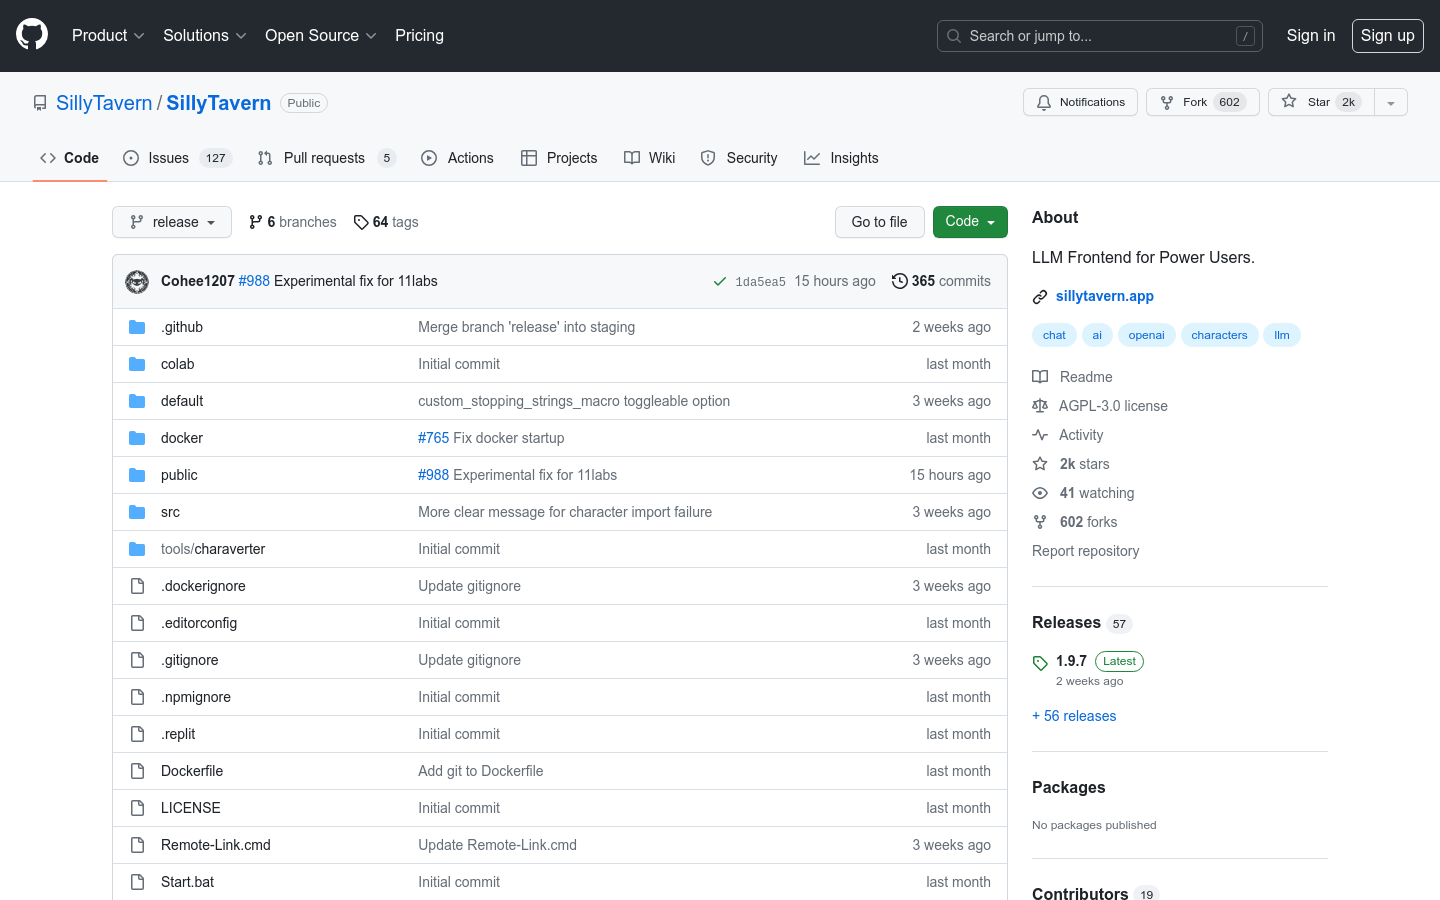Click the Dockerfile file icon

pyautogui.click(x=137, y=771)
